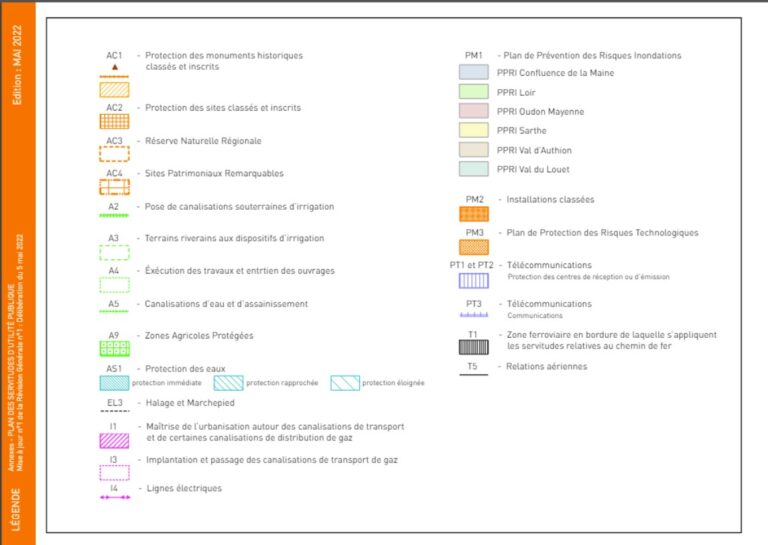
Task: Click the PT1 et PT2 blue striped box
Action: [x=473, y=281]
